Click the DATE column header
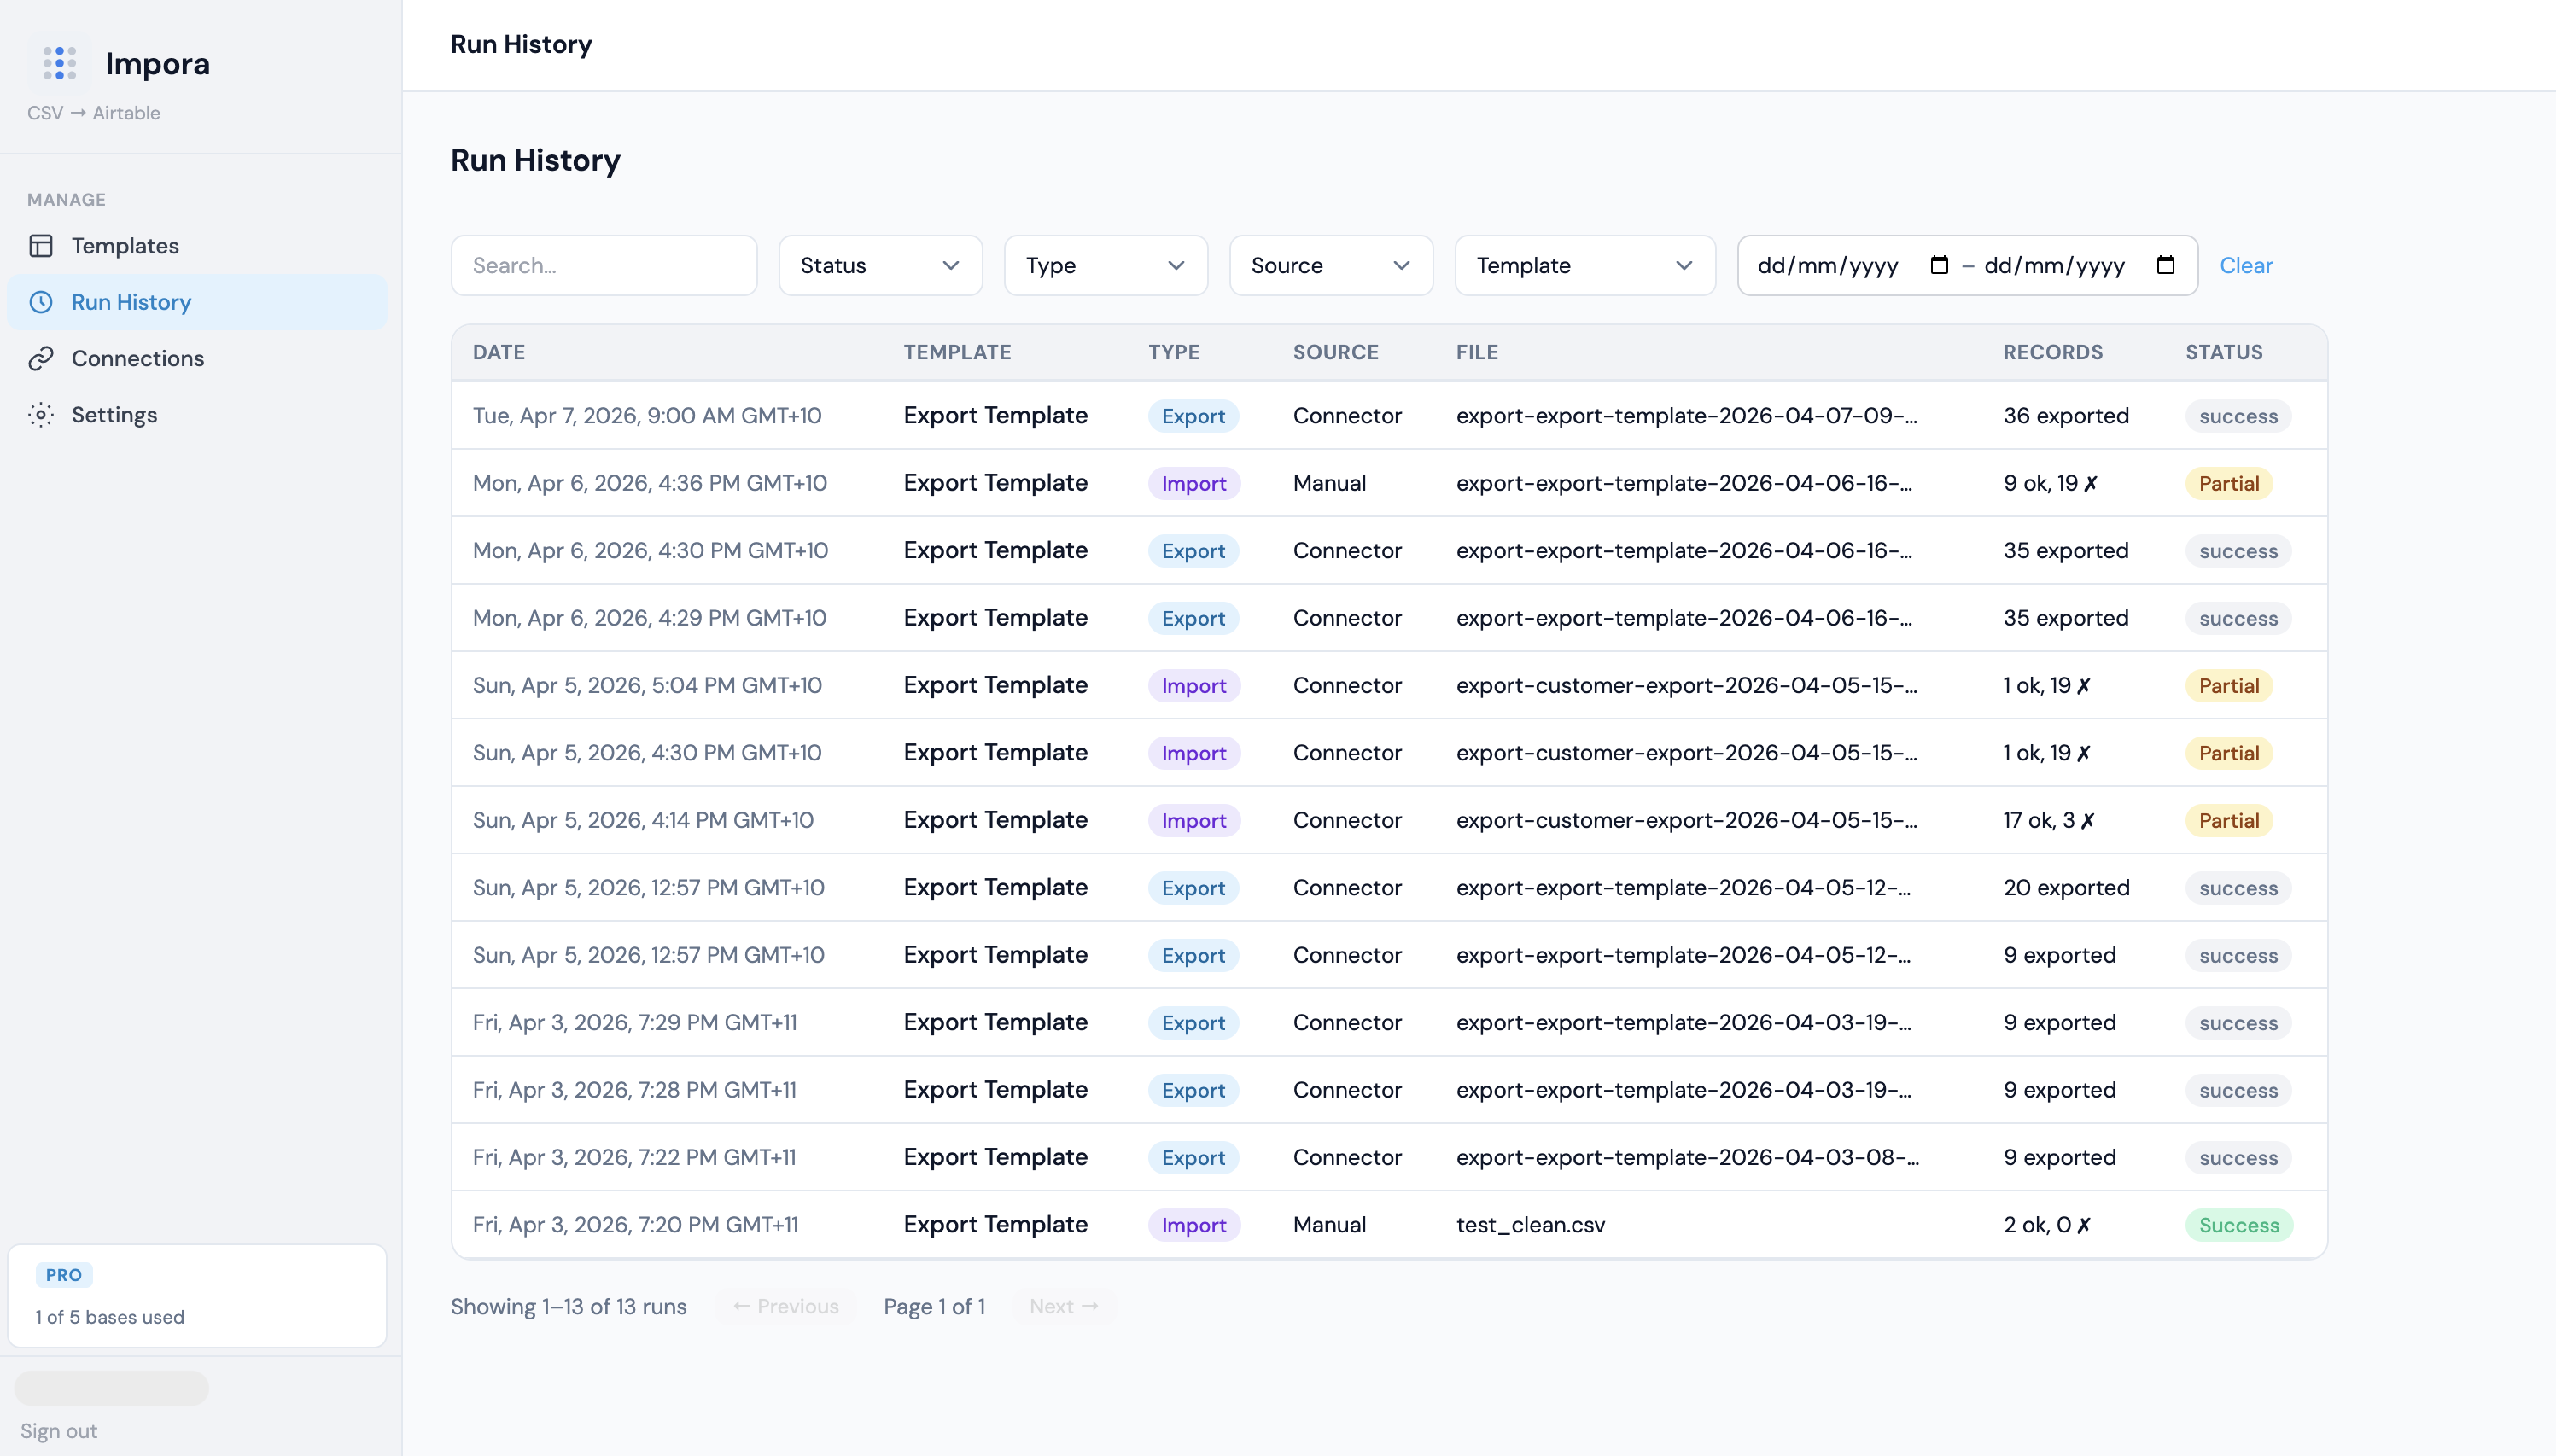Image resolution: width=2556 pixels, height=1456 pixels. [499, 352]
